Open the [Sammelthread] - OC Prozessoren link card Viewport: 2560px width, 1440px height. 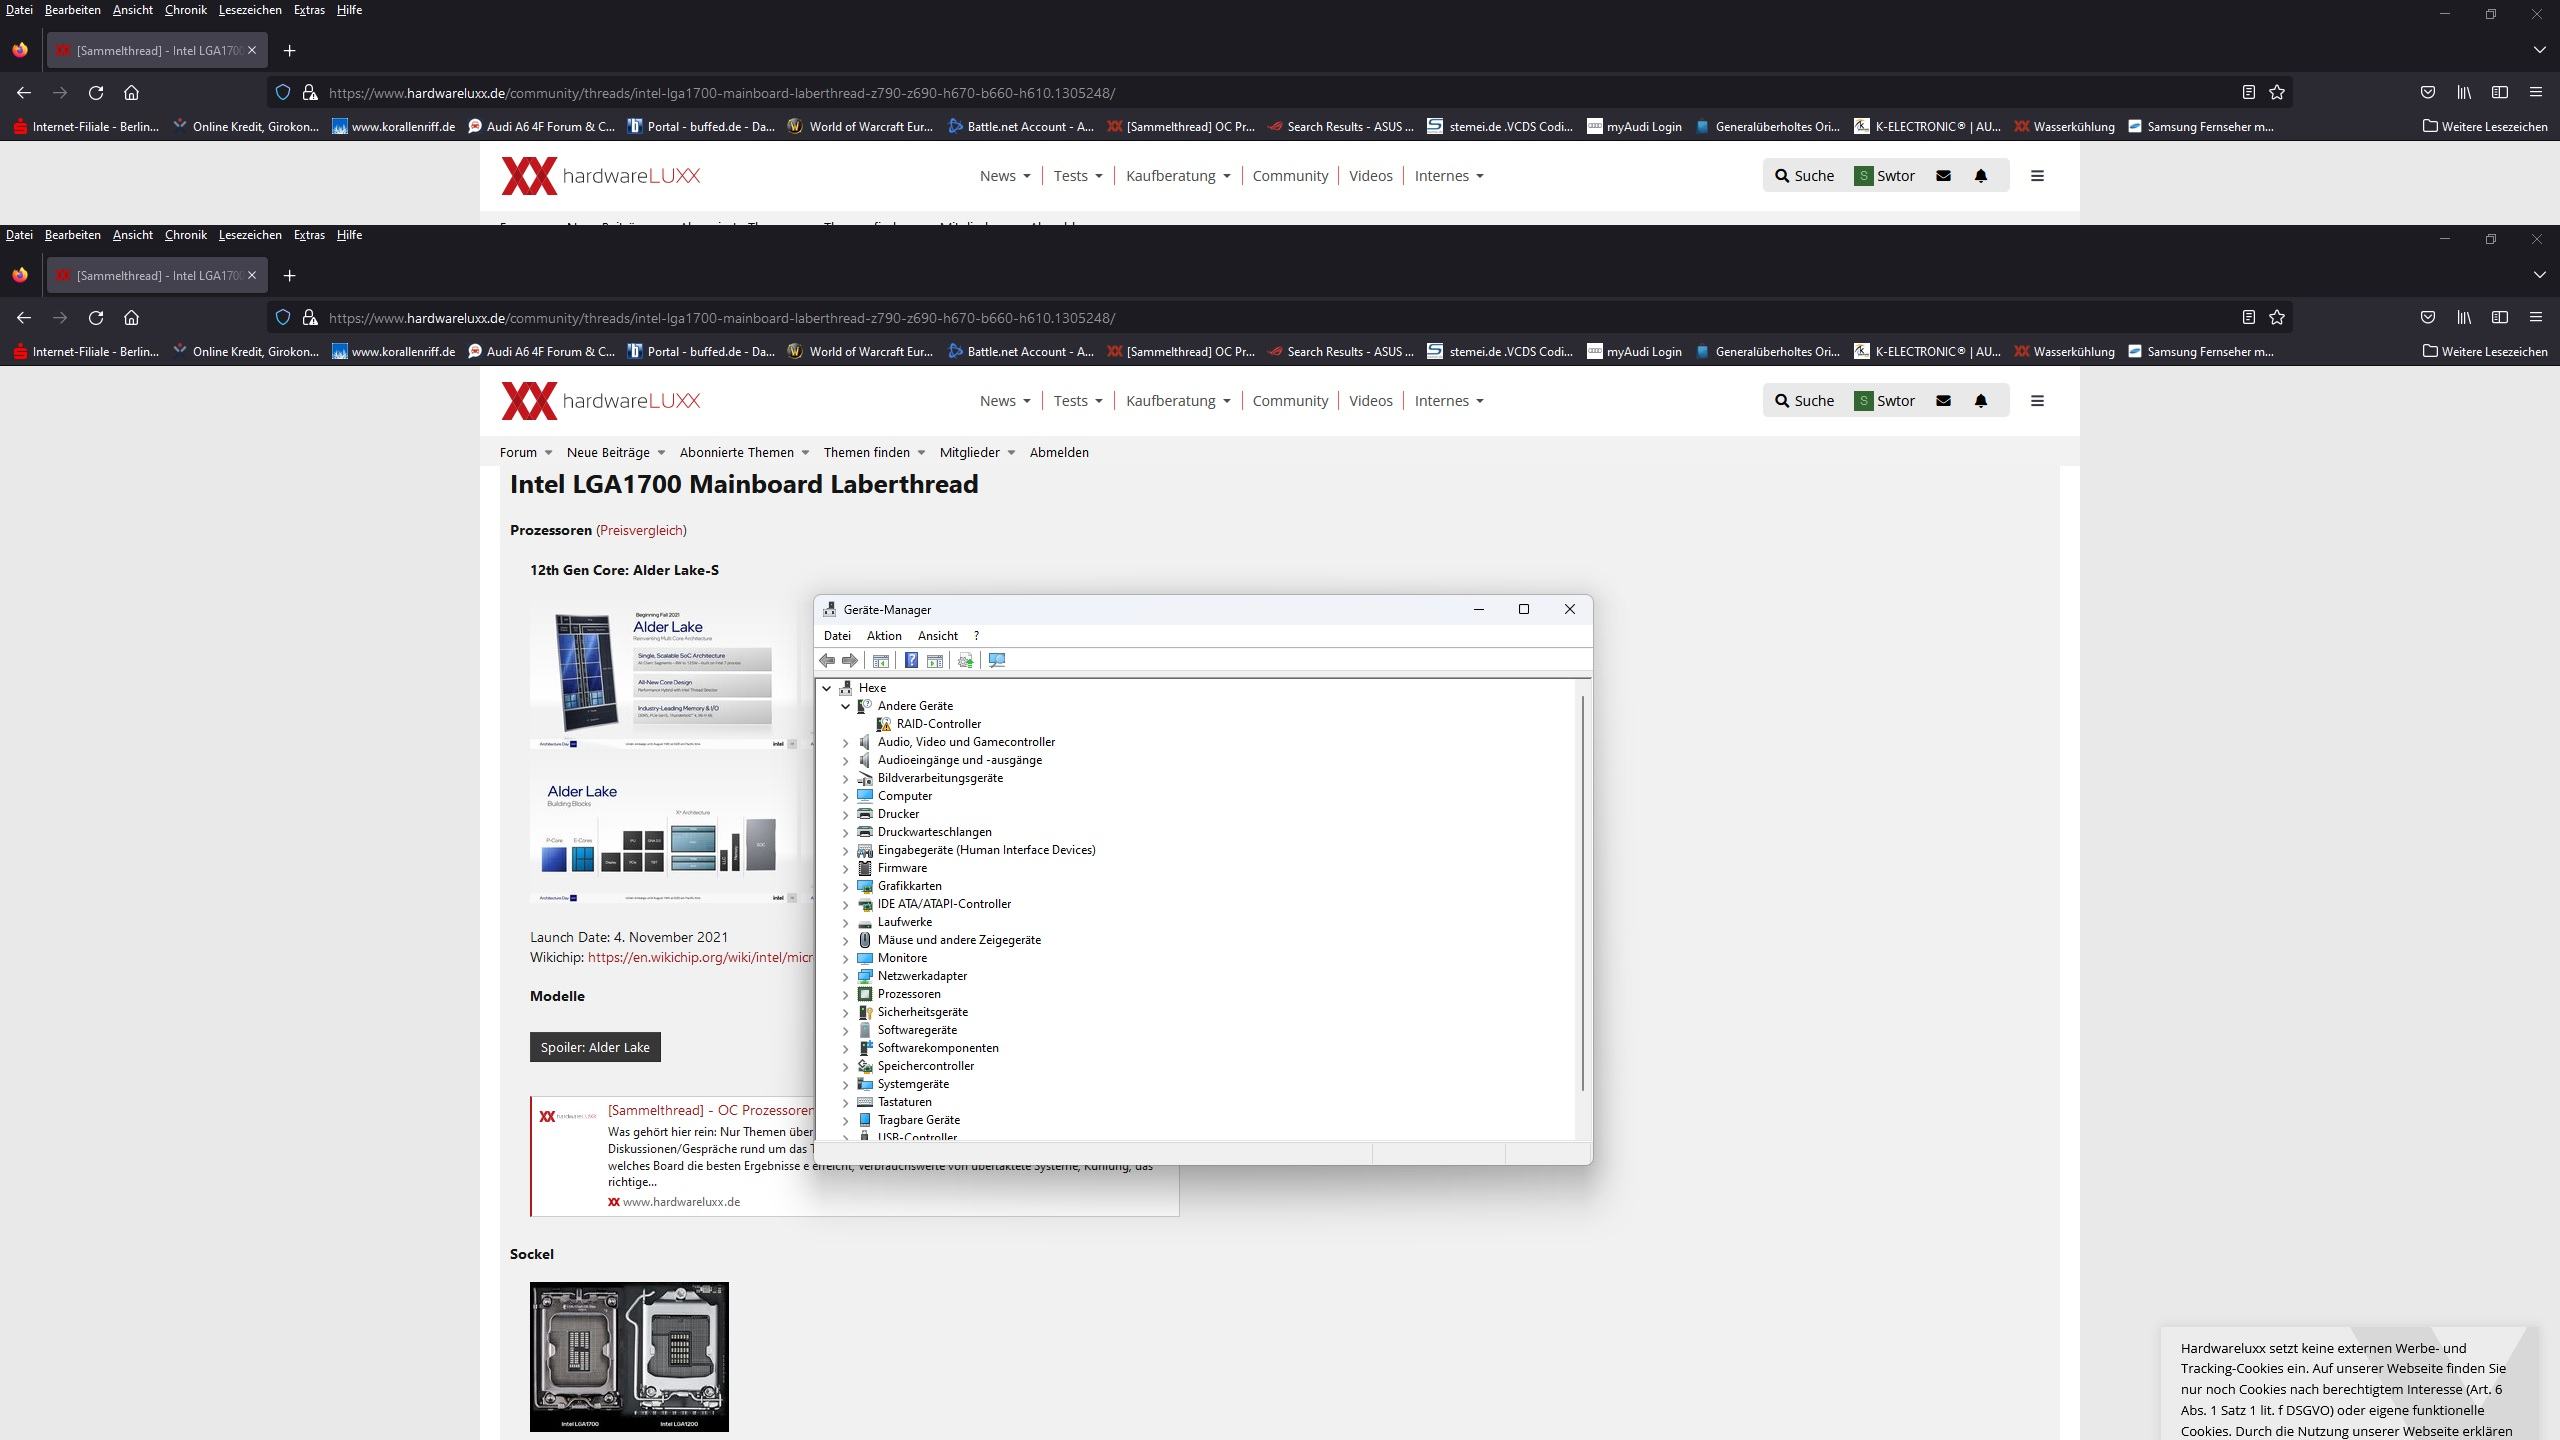coord(710,1110)
